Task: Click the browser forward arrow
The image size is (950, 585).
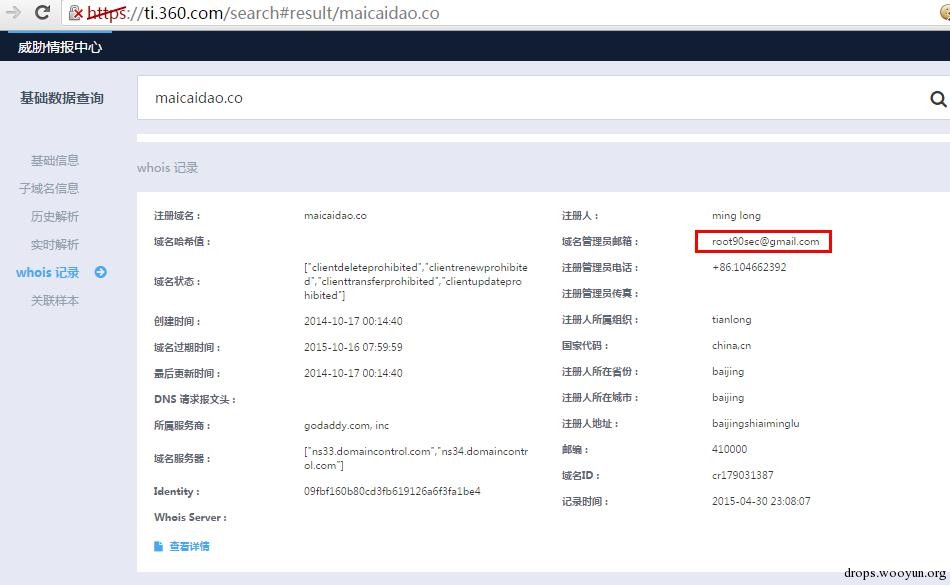Action: pos(13,12)
